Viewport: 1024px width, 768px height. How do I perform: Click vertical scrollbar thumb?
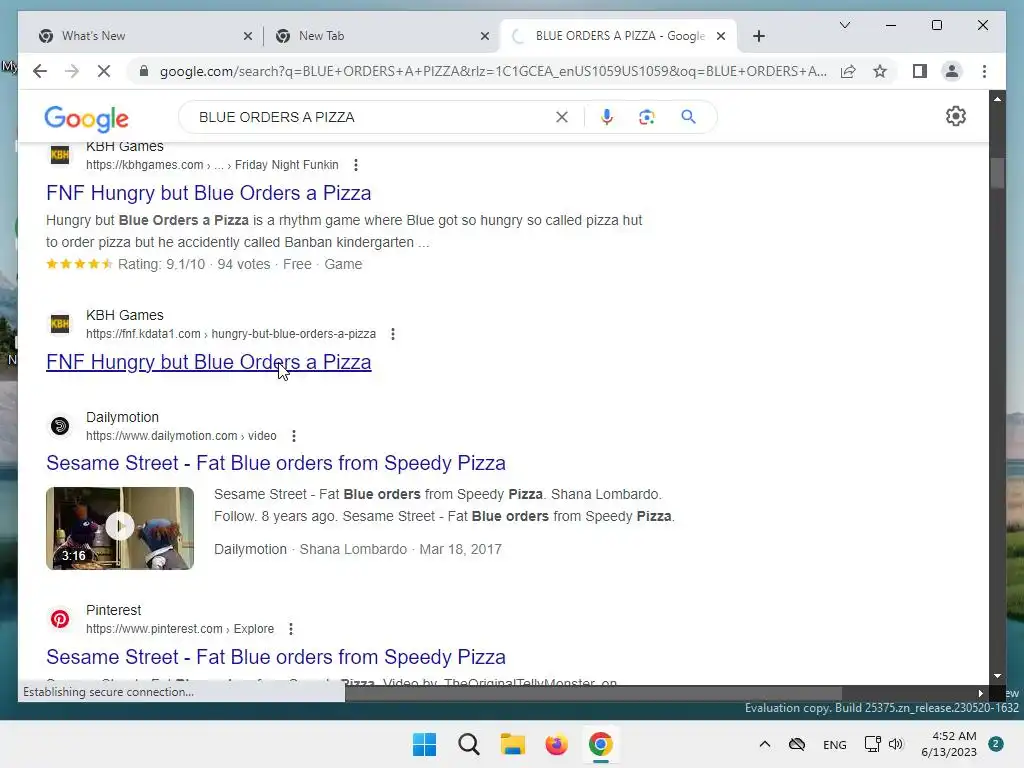click(x=997, y=173)
